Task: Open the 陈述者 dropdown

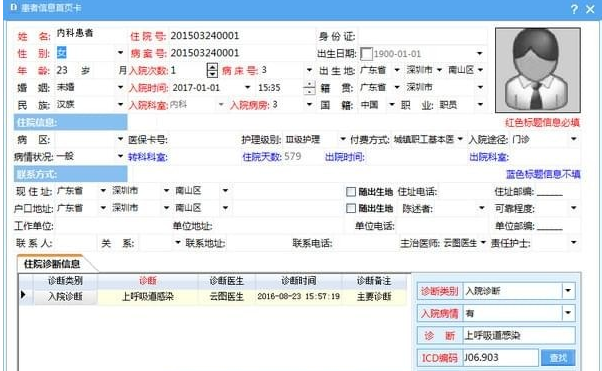Action: 481,208
